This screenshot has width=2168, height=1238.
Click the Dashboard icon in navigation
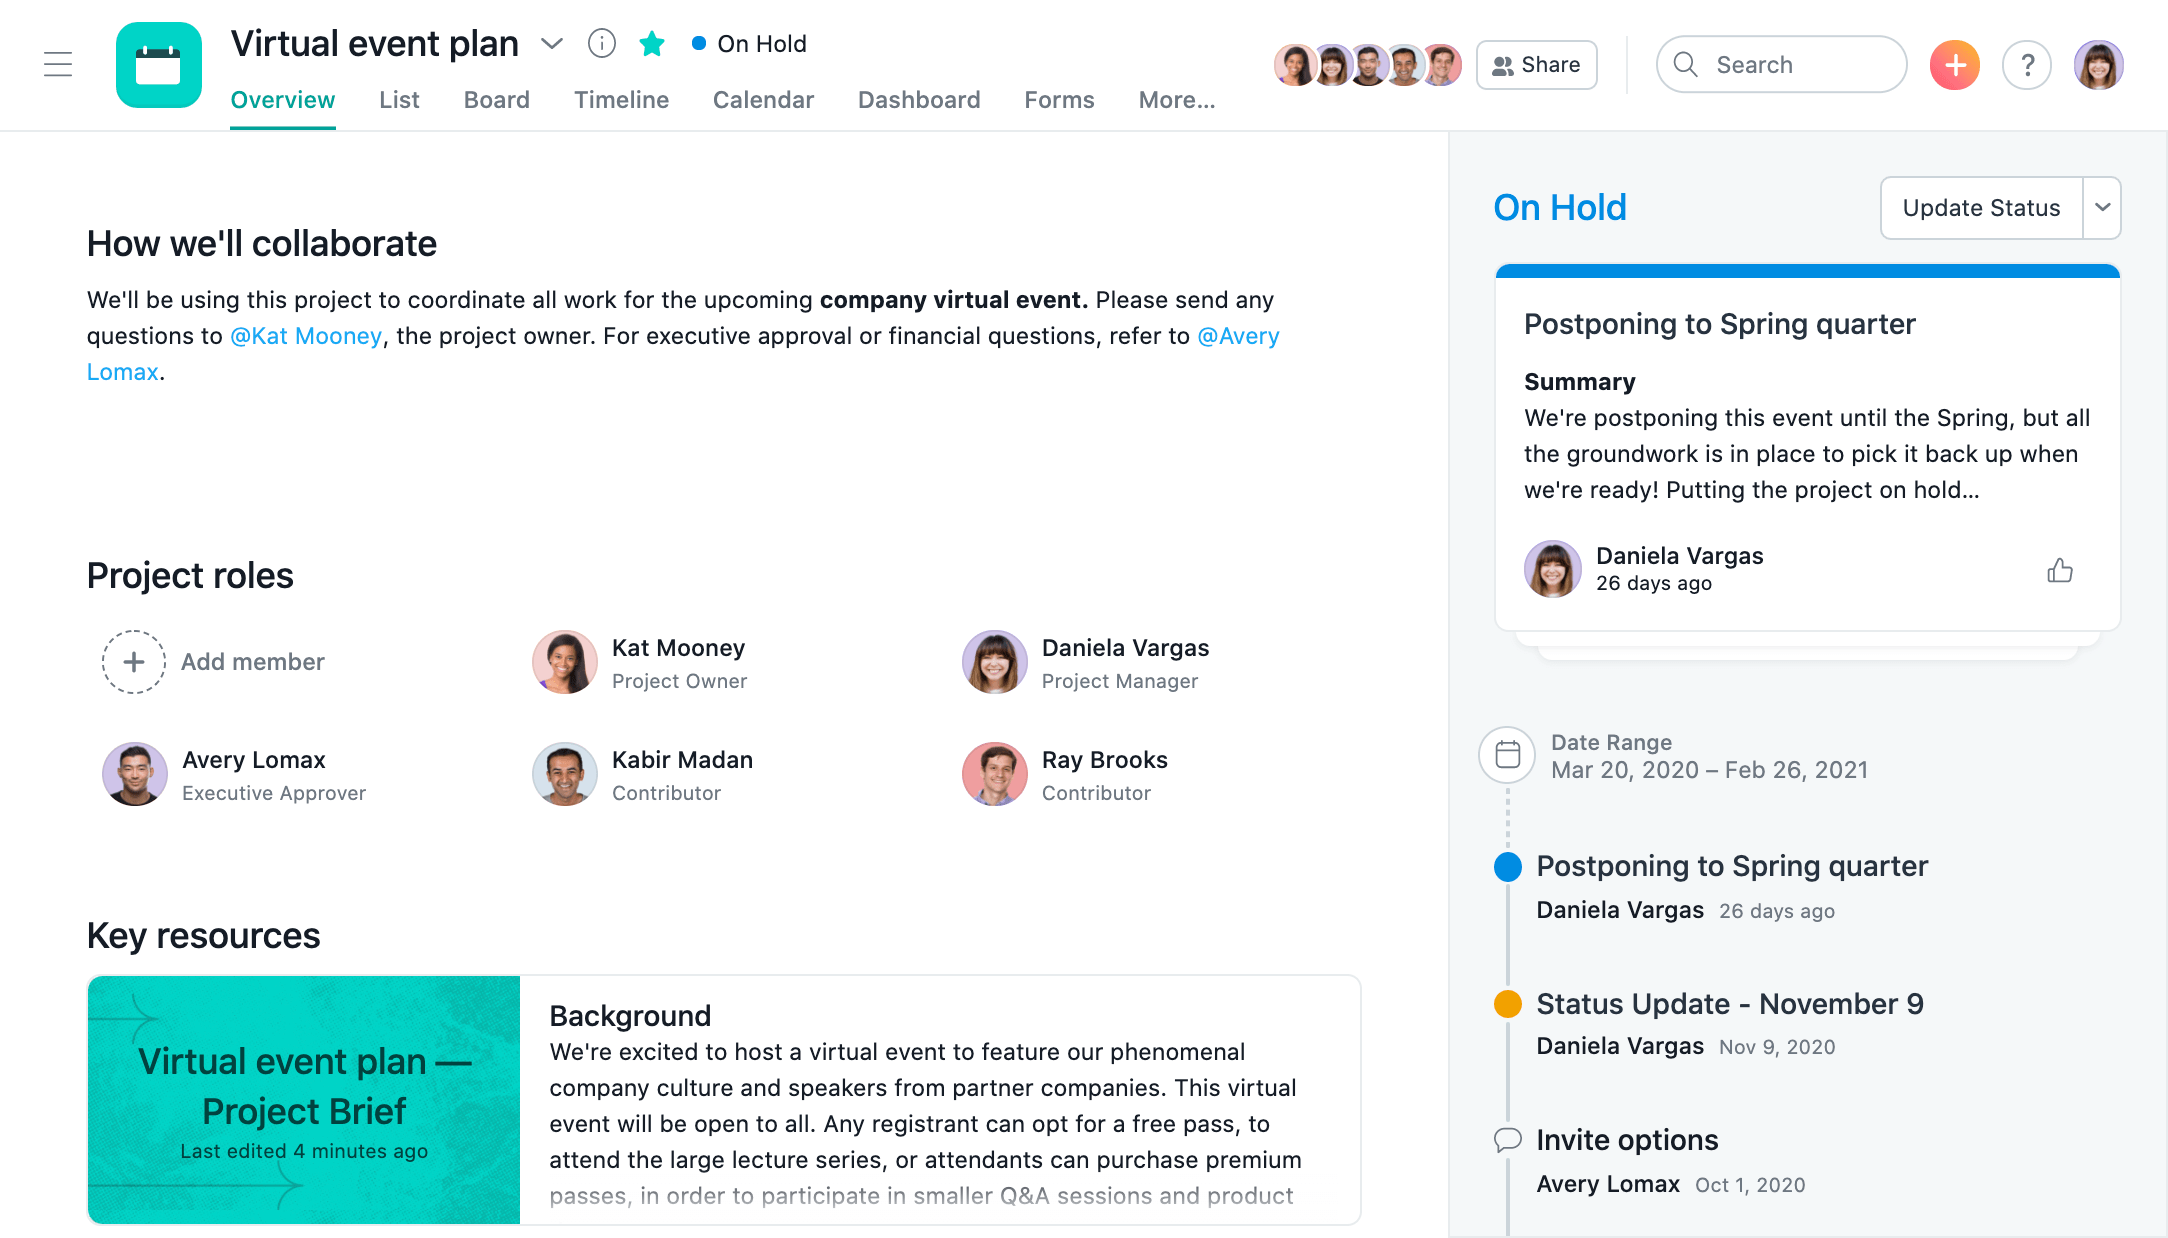pyautogui.click(x=920, y=100)
